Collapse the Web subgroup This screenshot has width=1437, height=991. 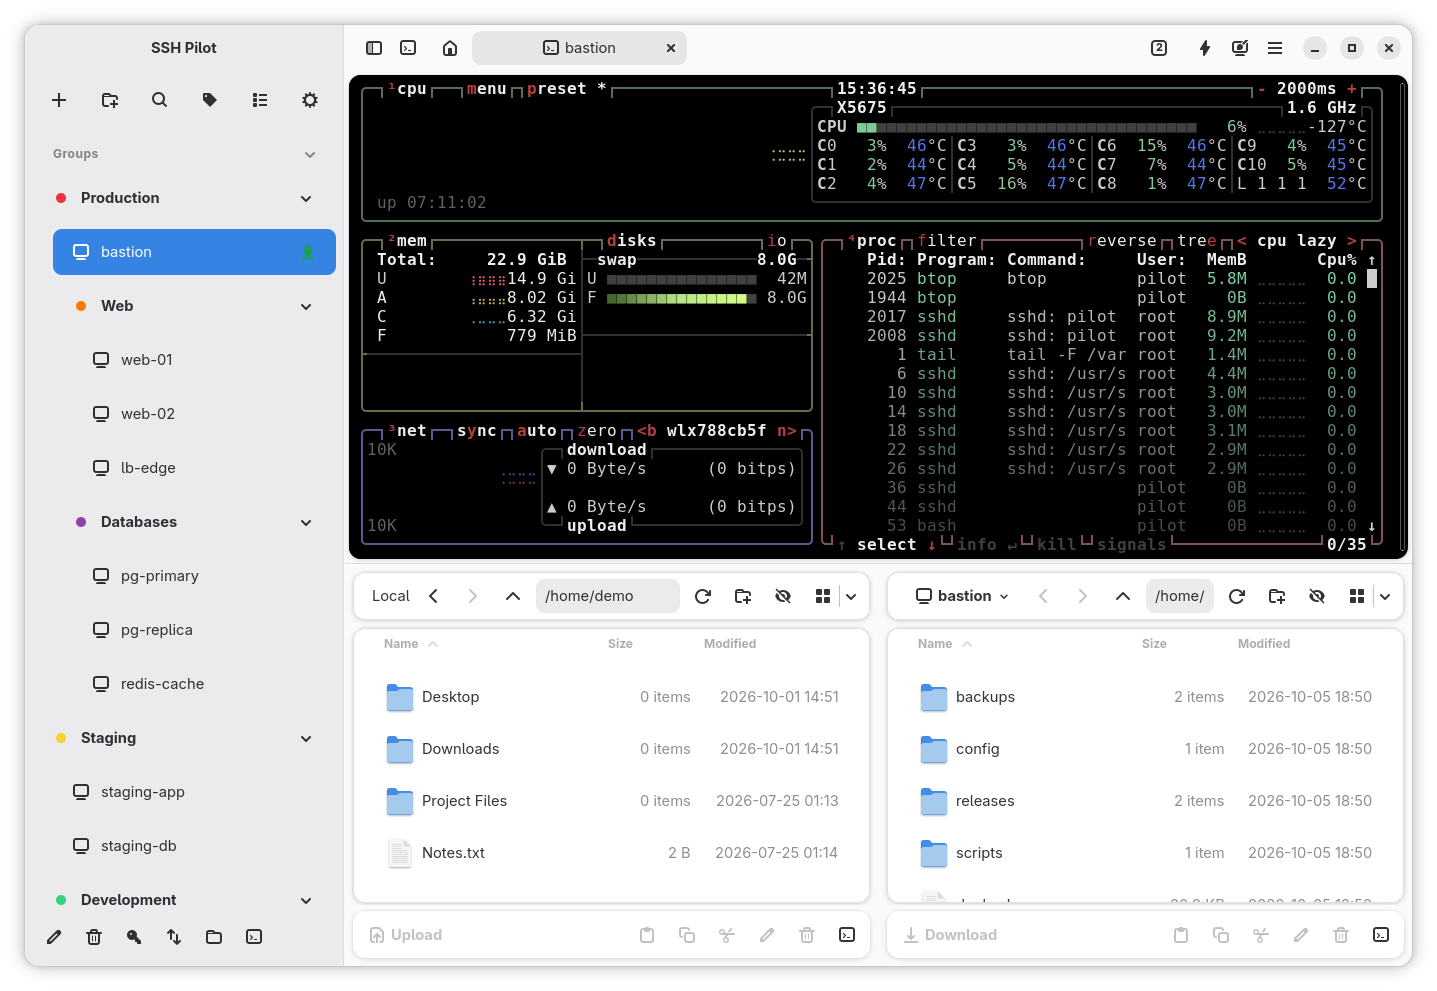[306, 306]
